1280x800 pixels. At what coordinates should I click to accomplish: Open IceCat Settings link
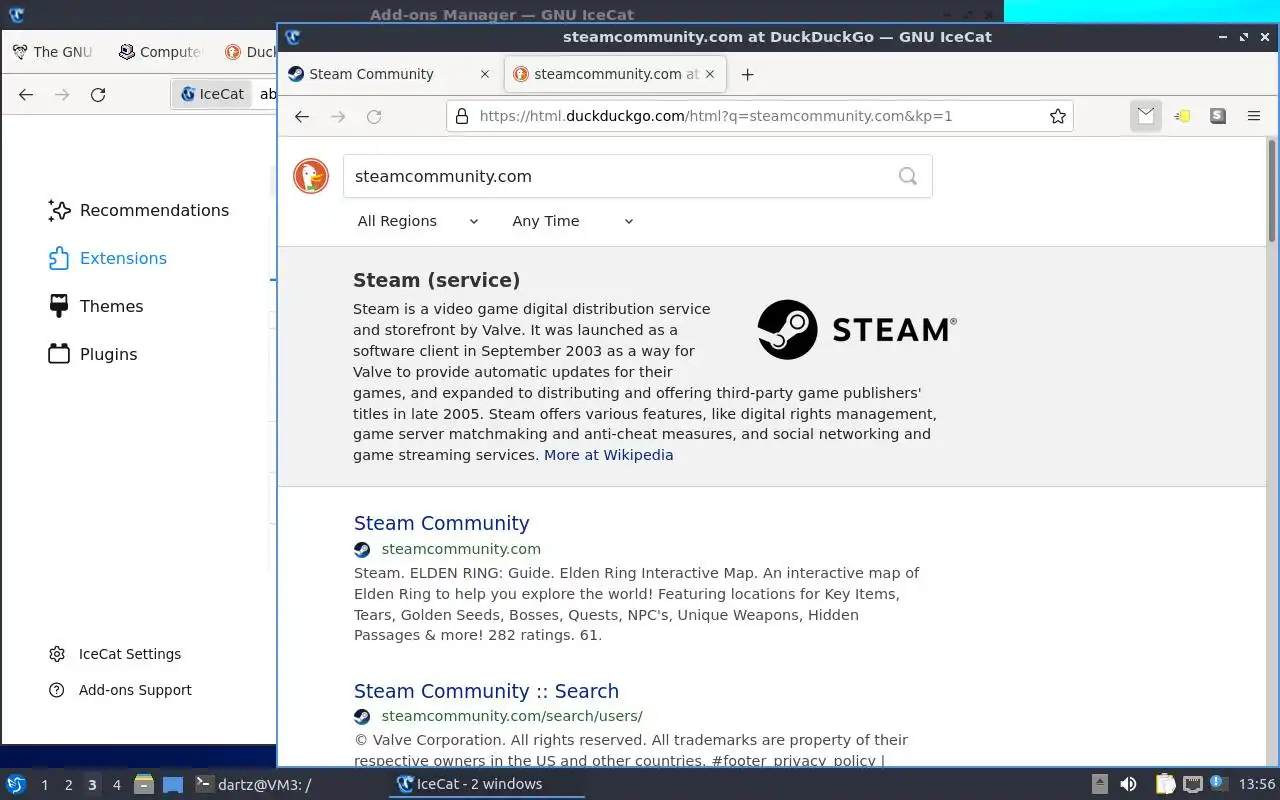tap(116, 654)
